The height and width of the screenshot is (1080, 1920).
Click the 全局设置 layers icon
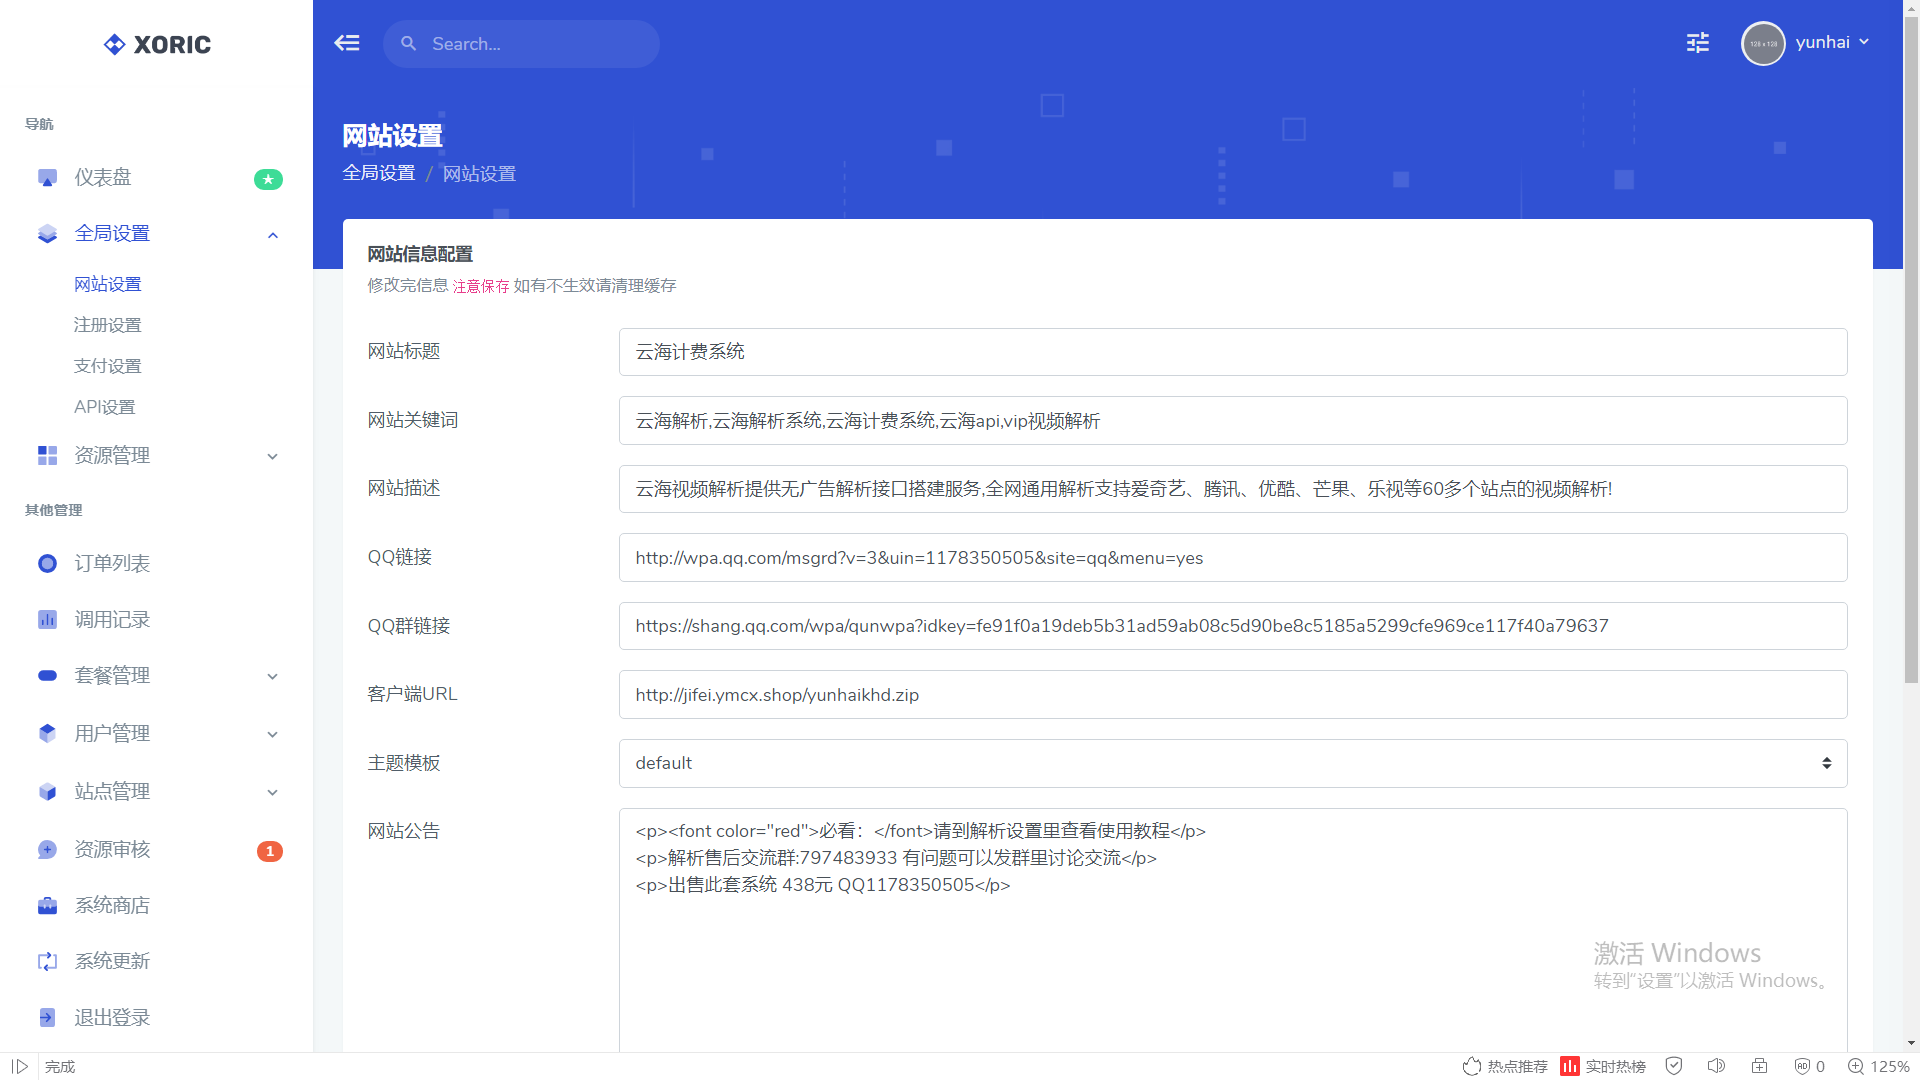47,234
